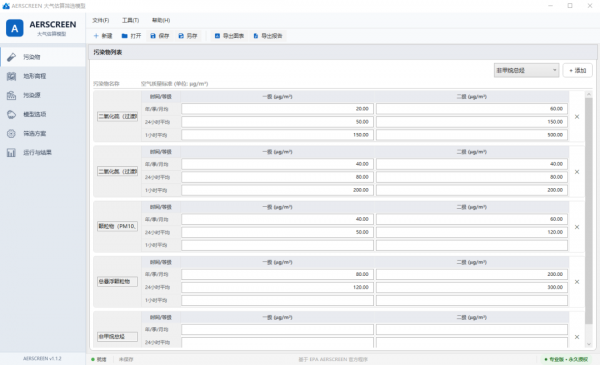The height and width of the screenshot is (365, 600).
Task: Remove the bottom 非甲烷总烃 pollutant with its X
Action: 577,337
